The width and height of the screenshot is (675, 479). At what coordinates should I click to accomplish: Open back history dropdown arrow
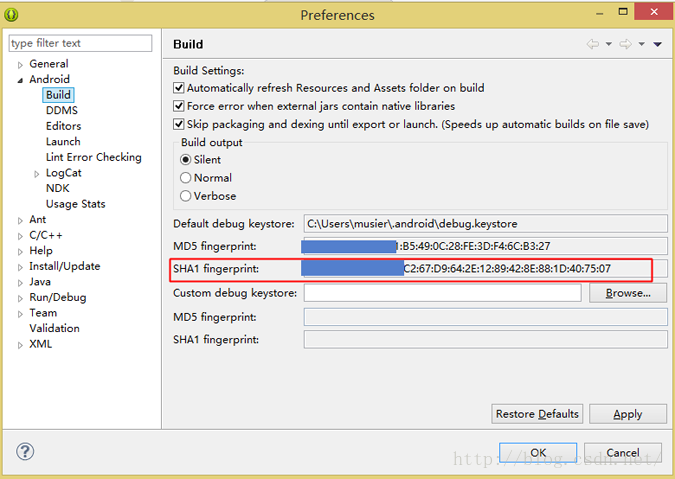point(608,45)
